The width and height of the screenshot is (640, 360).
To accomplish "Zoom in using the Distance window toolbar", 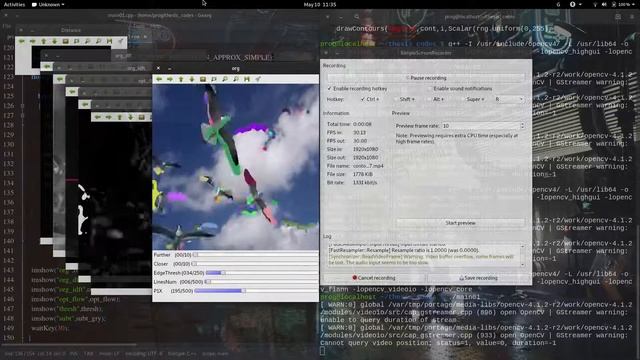I will (87, 41).
